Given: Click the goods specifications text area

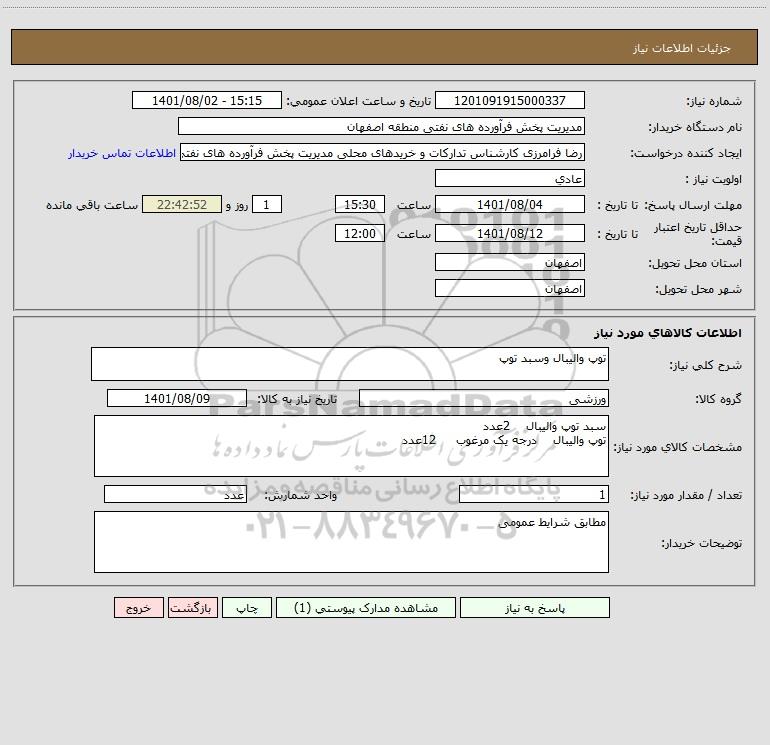Looking at the screenshot, I should [x=351, y=446].
